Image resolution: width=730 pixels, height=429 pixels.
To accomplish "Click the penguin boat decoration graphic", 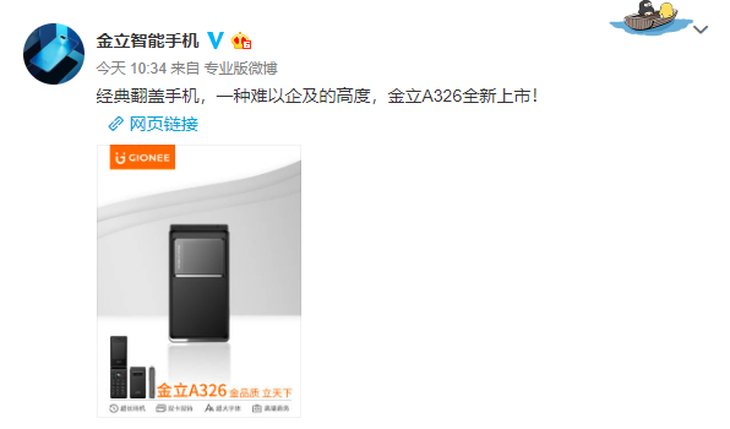I will point(651,17).
